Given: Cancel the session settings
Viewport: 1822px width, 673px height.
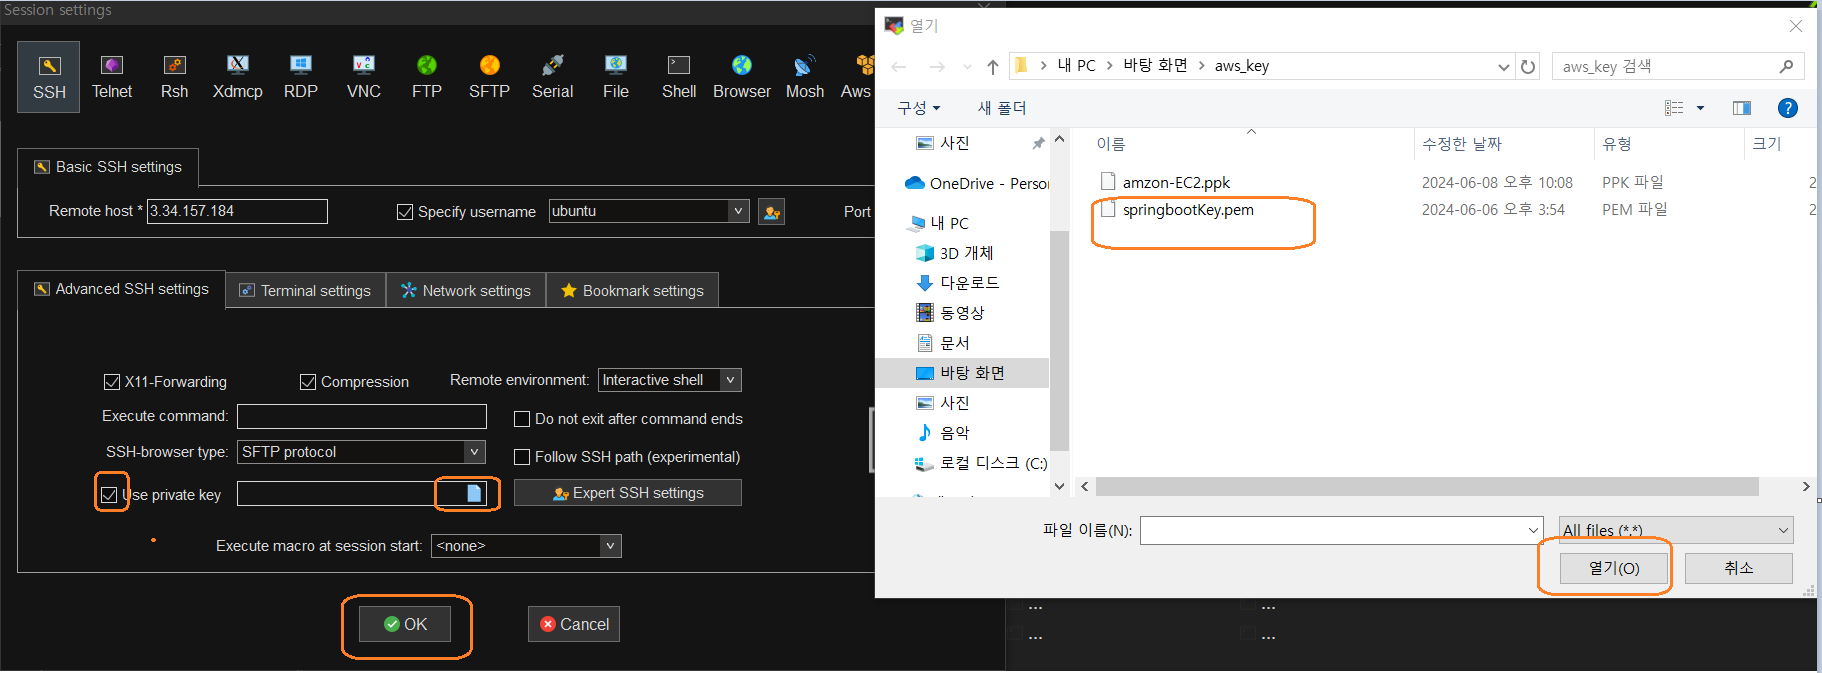Looking at the screenshot, I should coord(574,624).
